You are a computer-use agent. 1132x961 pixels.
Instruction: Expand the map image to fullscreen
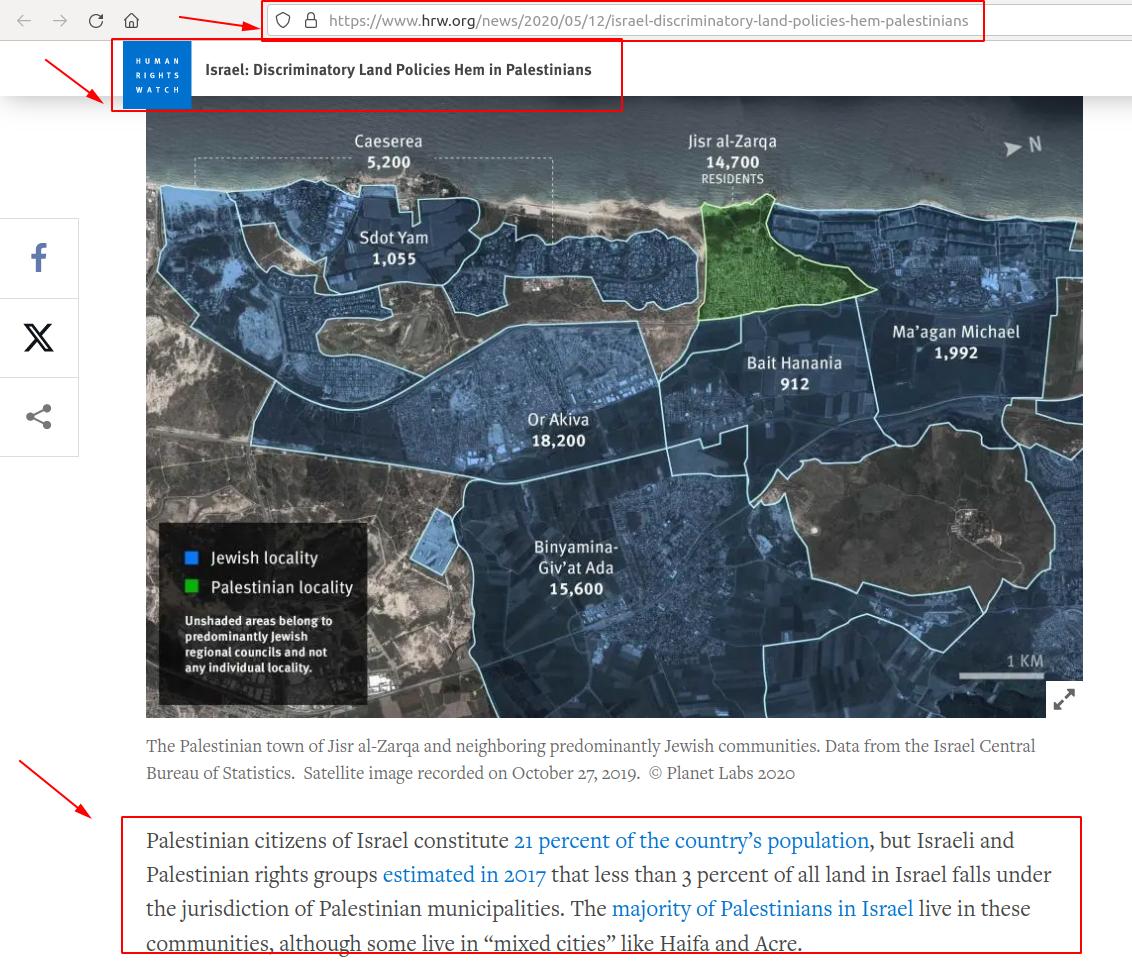[x=1064, y=699]
